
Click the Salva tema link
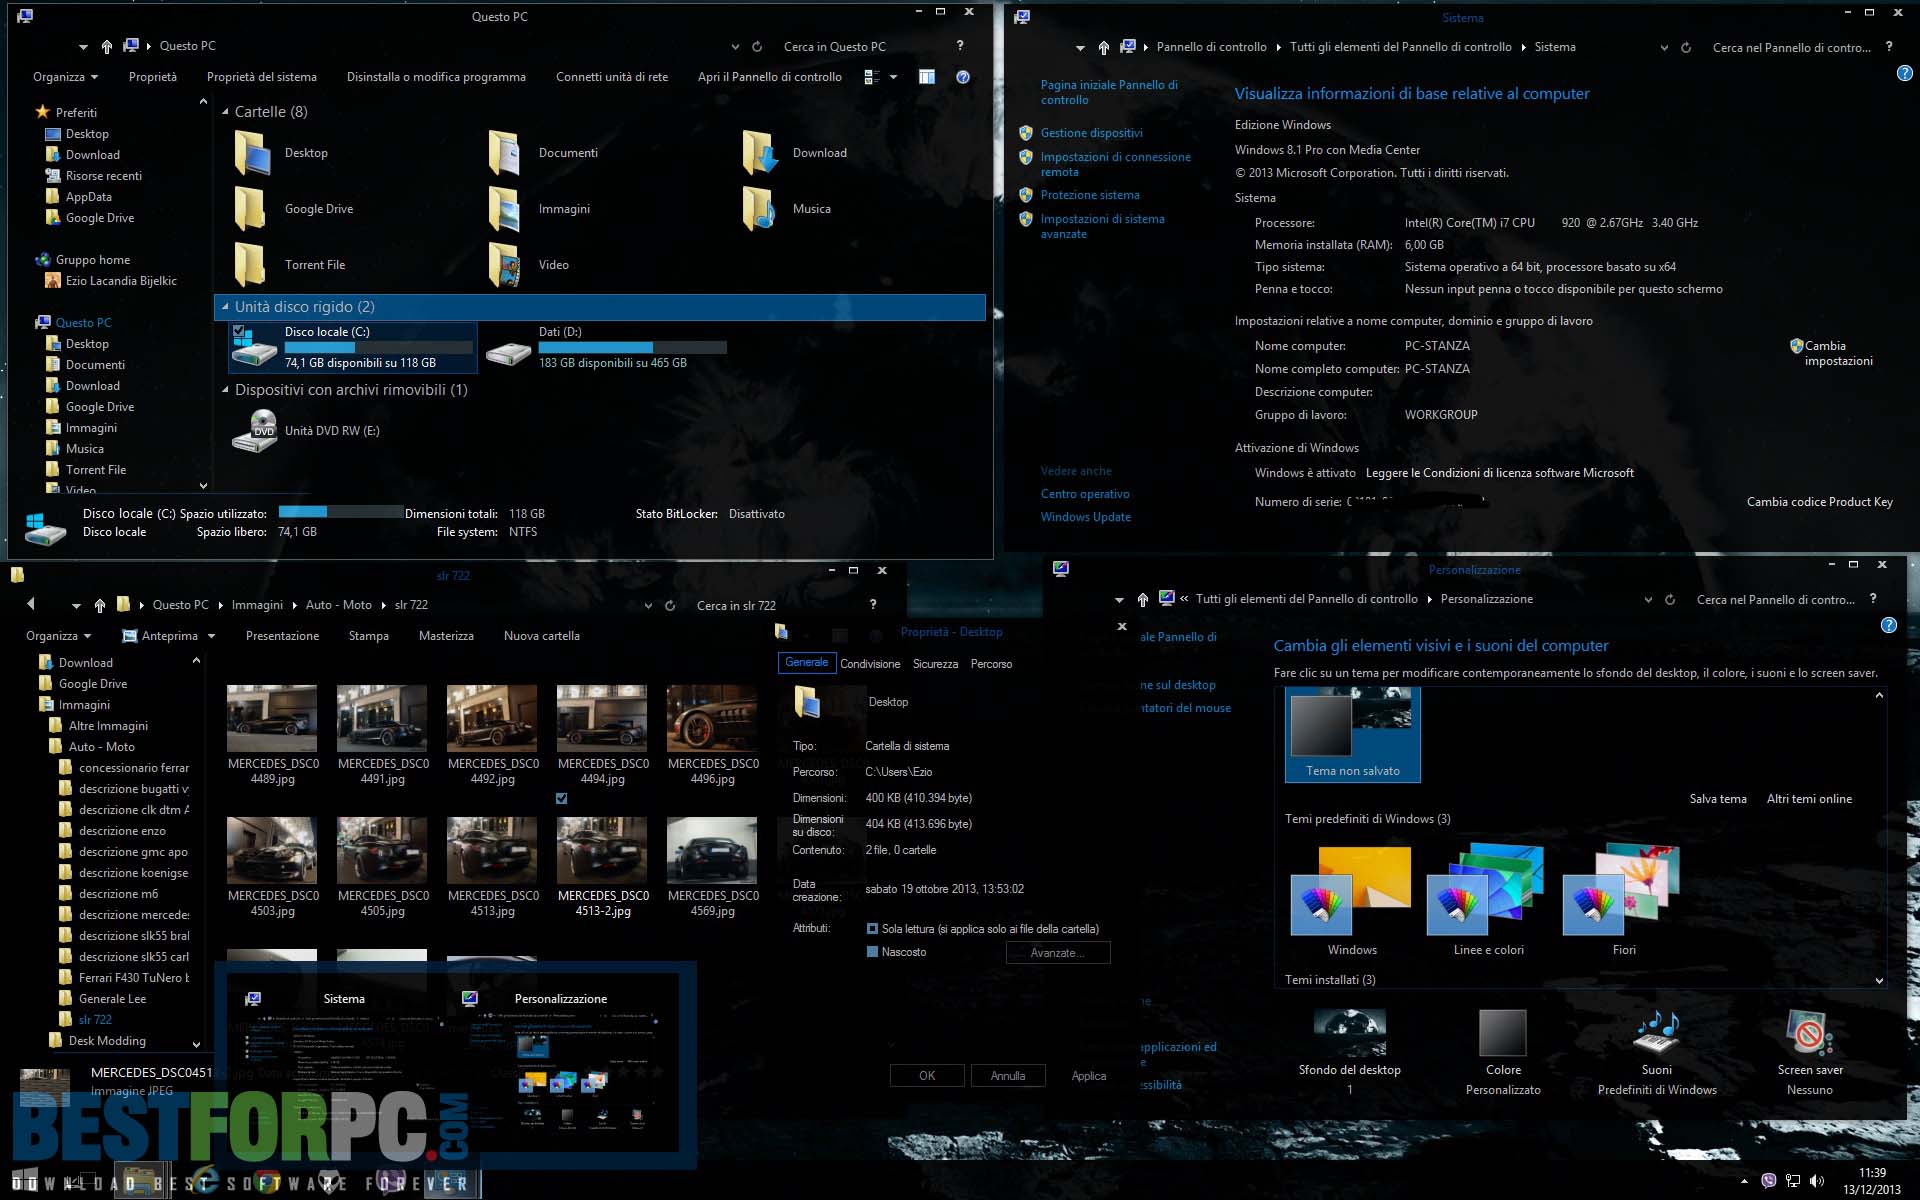[1718, 799]
